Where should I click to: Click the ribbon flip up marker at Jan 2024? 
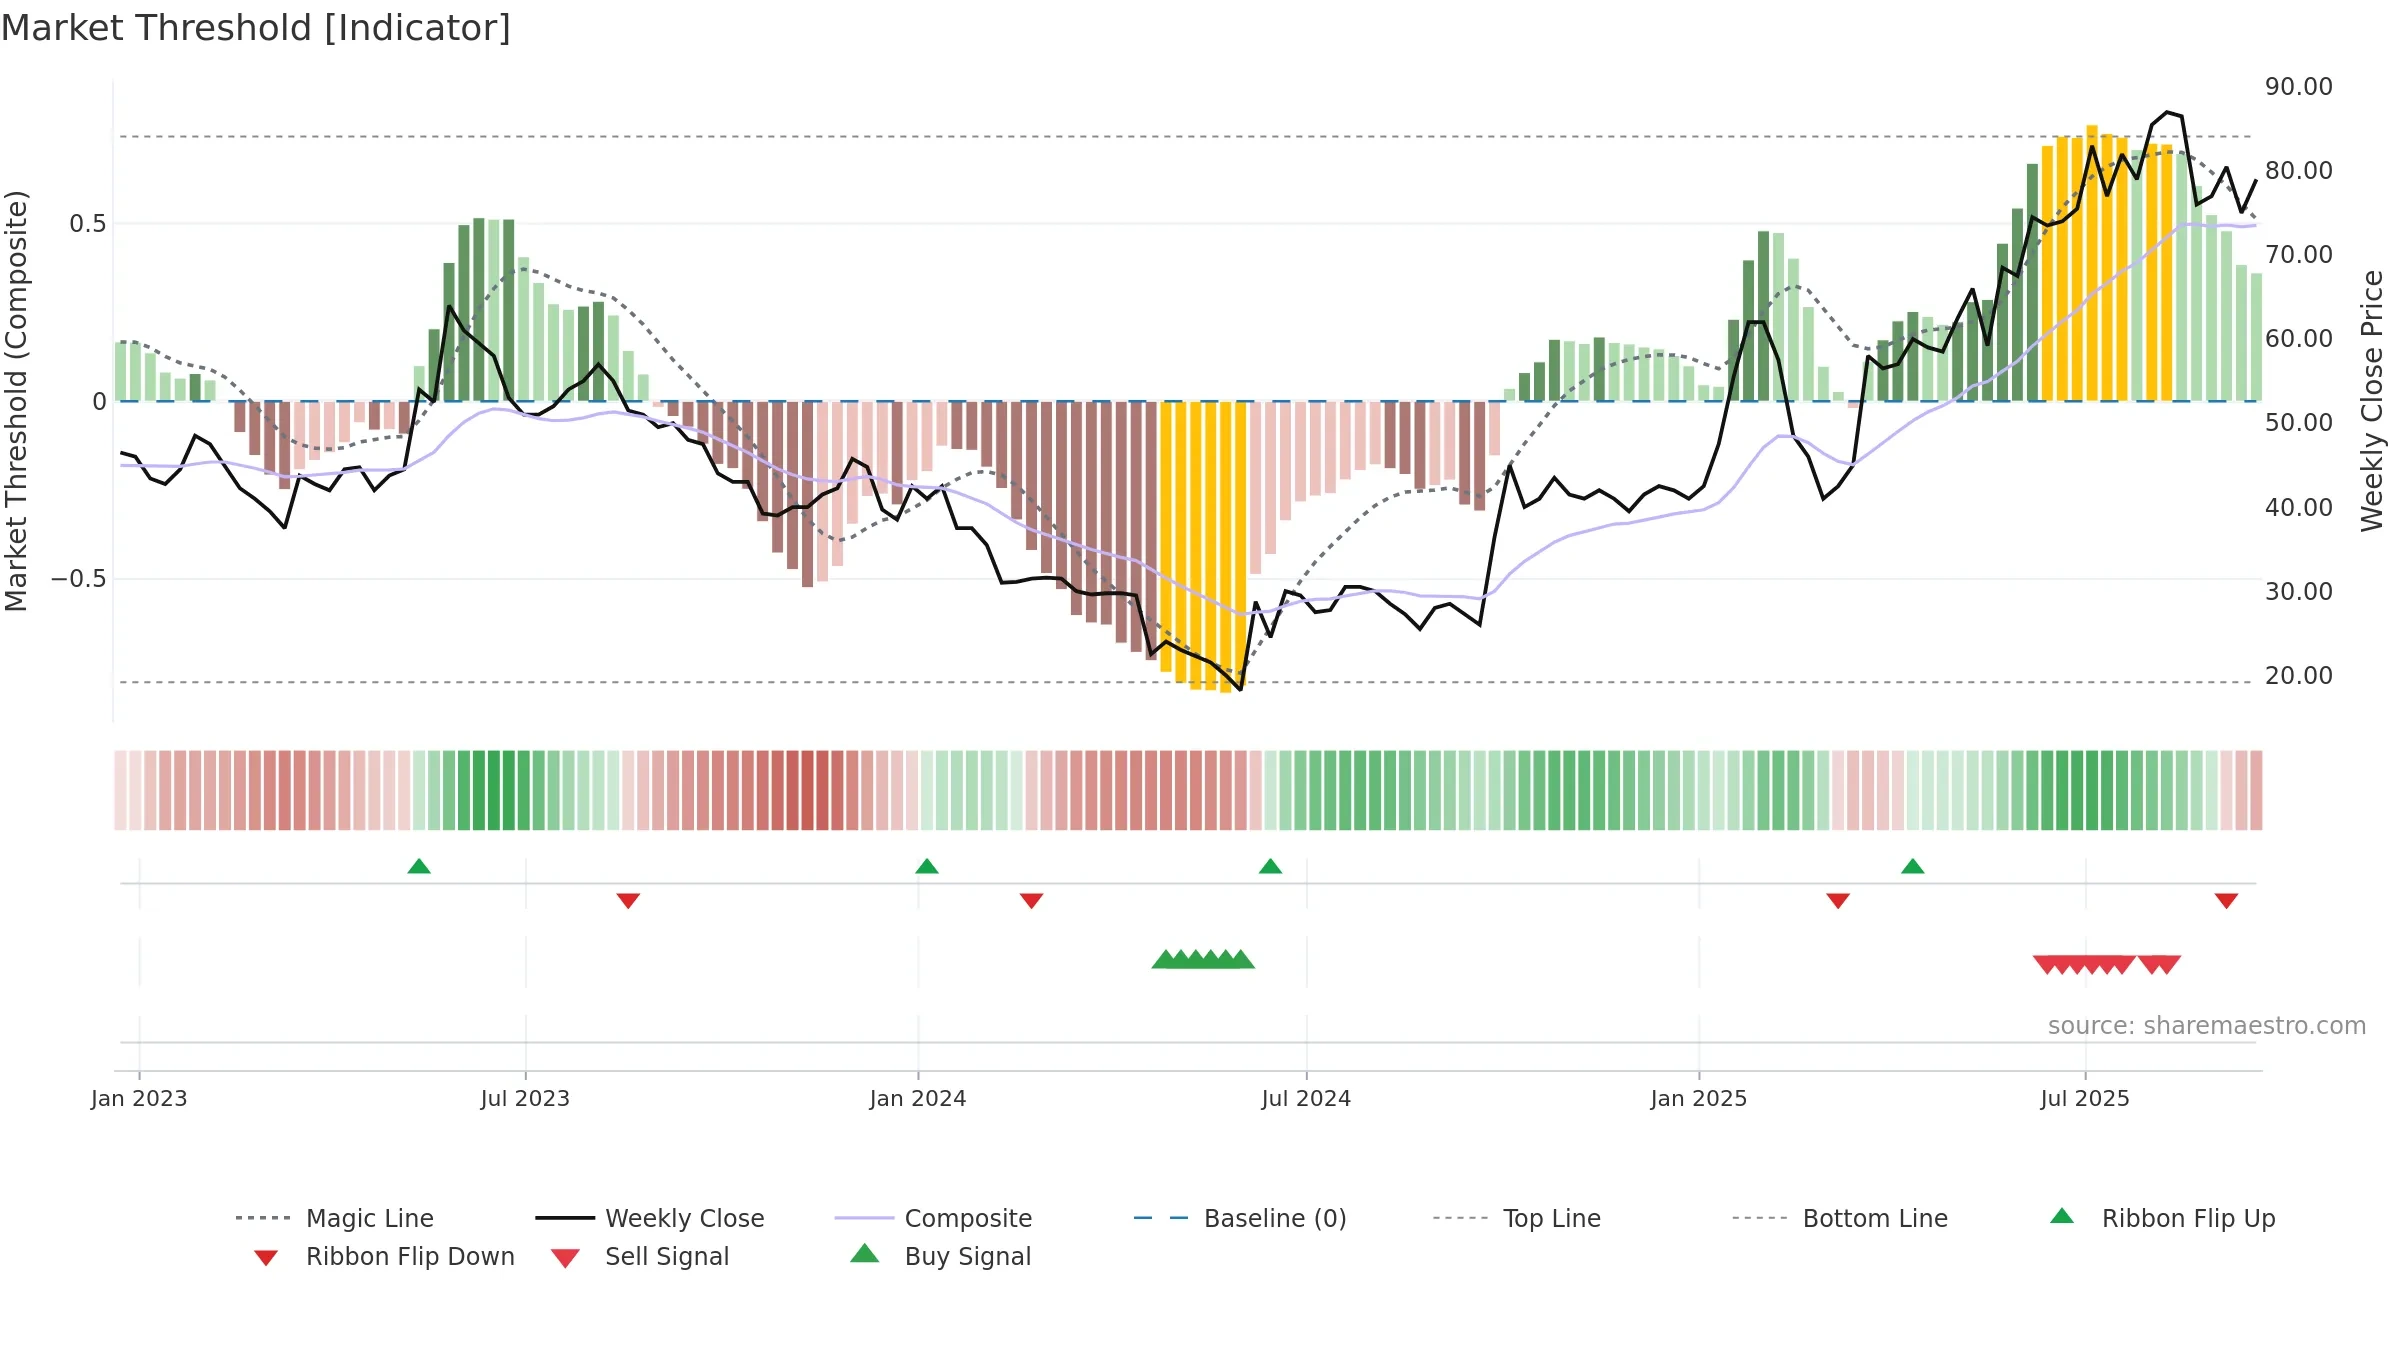click(x=927, y=866)
